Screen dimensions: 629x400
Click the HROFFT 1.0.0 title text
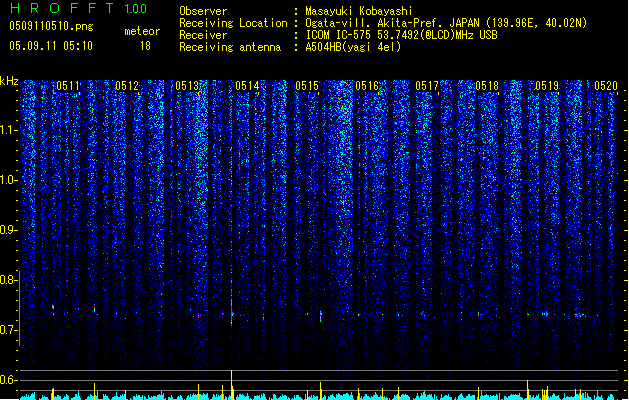coord(78,8)
